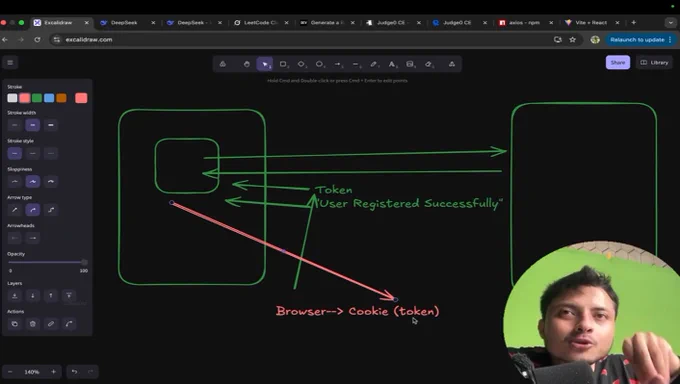The height and width of the screenshot is (384, 680).
Task: Select the Rectangle tool
Action: coord(283,64)
